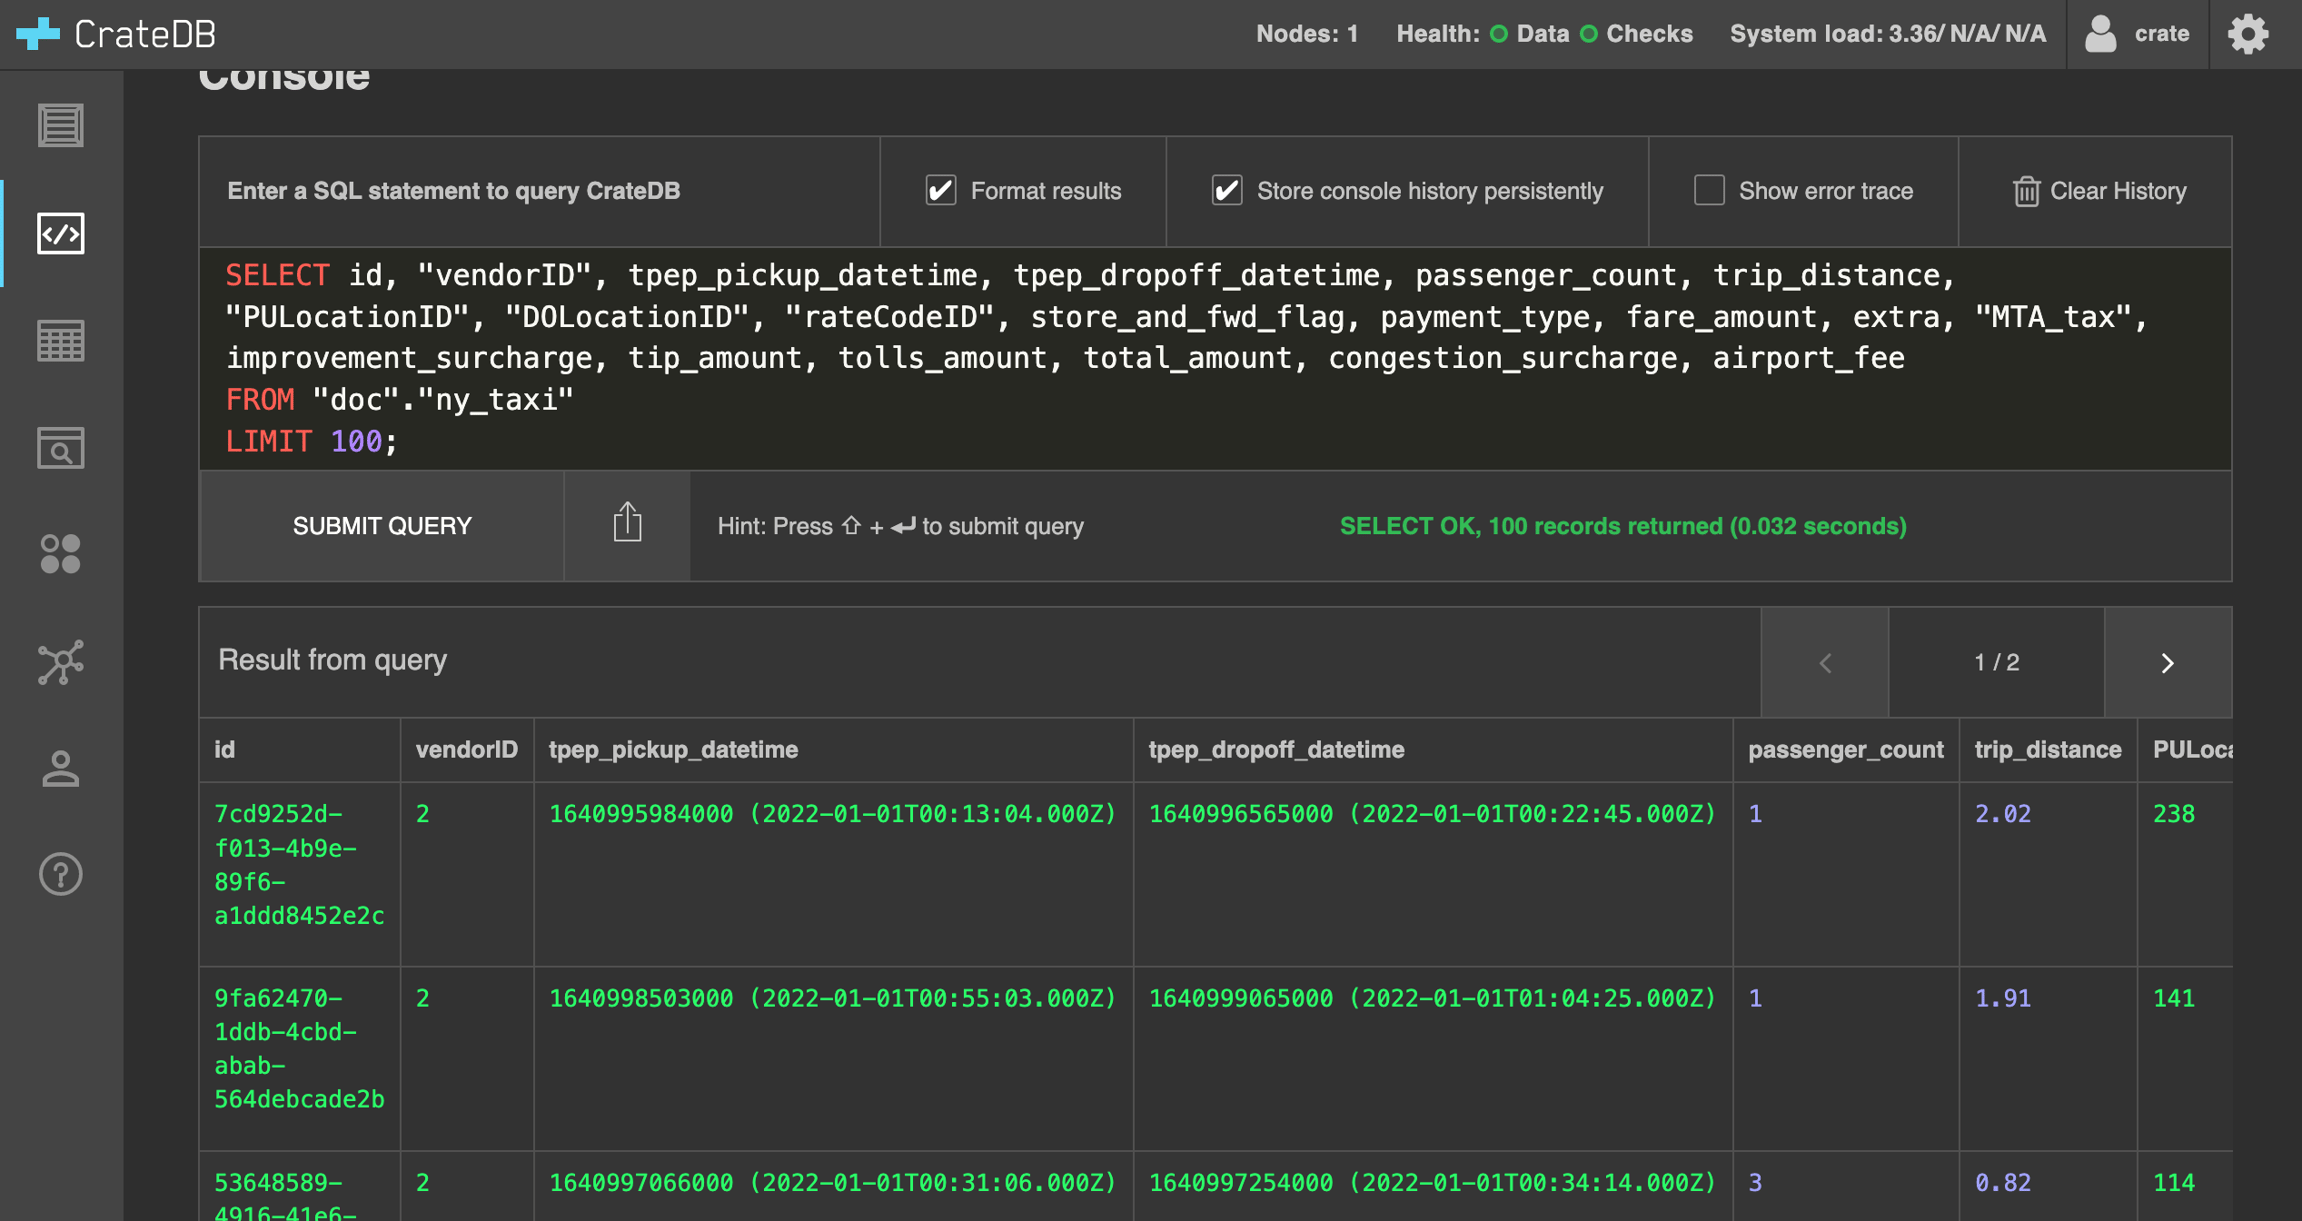Select the SQL Console sidebar icon
This screenshot has height=1221, width=2302.
coord(60,234)
